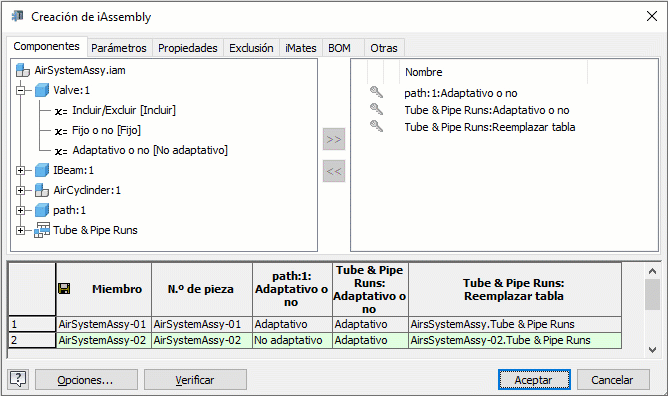The width and height of the screenshot is (668, 396).
Task: Open the Parámetros tab
Action: coord(119,48)
